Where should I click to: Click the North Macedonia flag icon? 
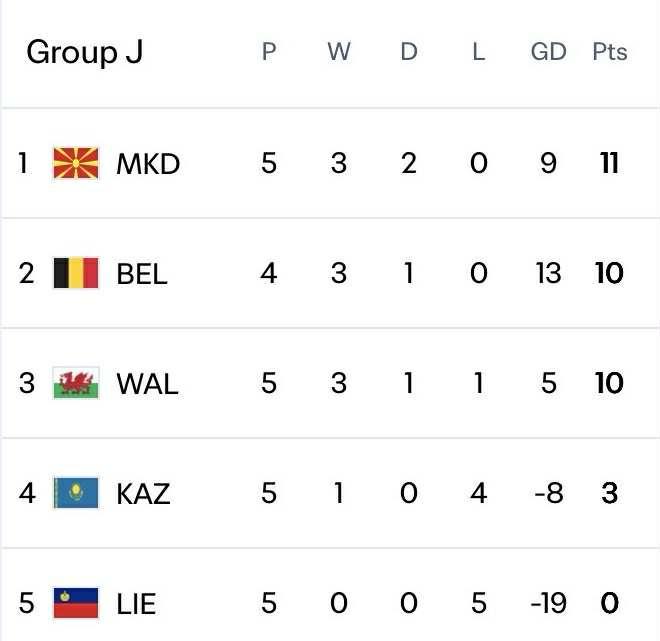(x=76, y=163)
